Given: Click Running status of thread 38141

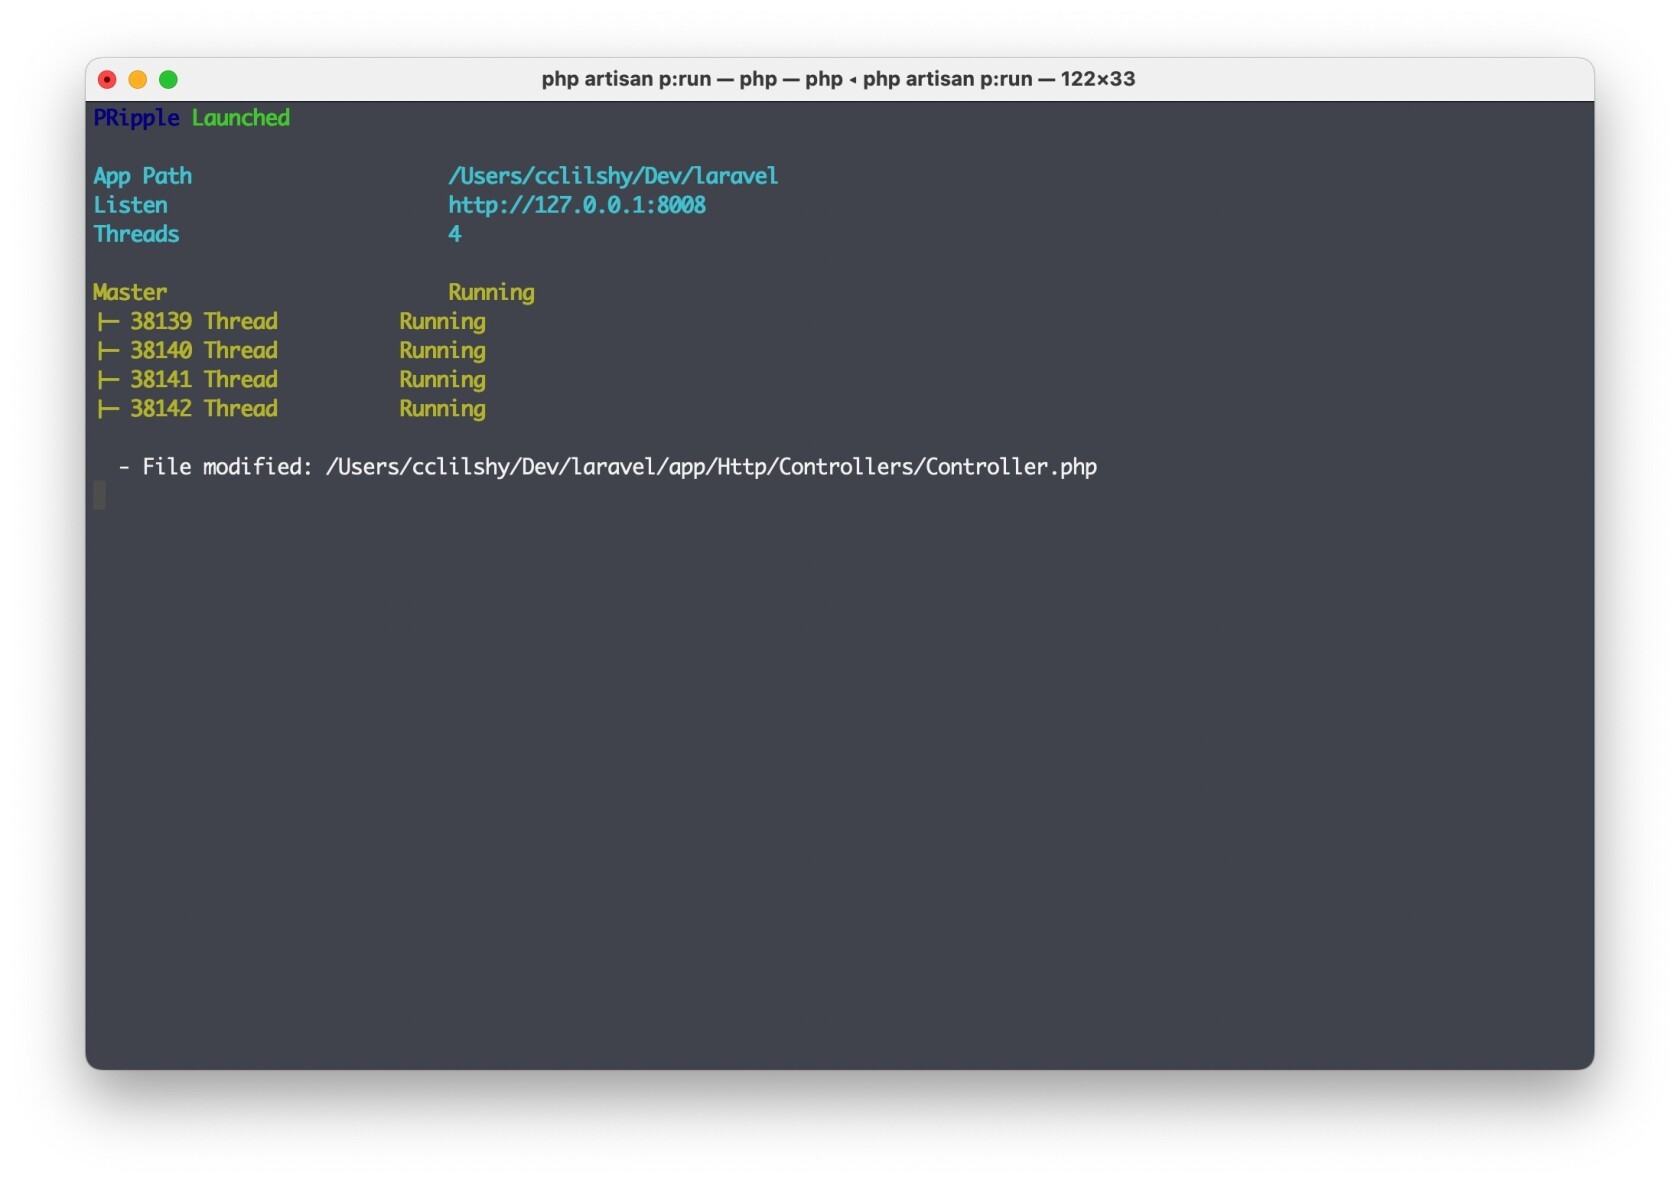Looking at the screenshot, I should [x=442, y=380].
